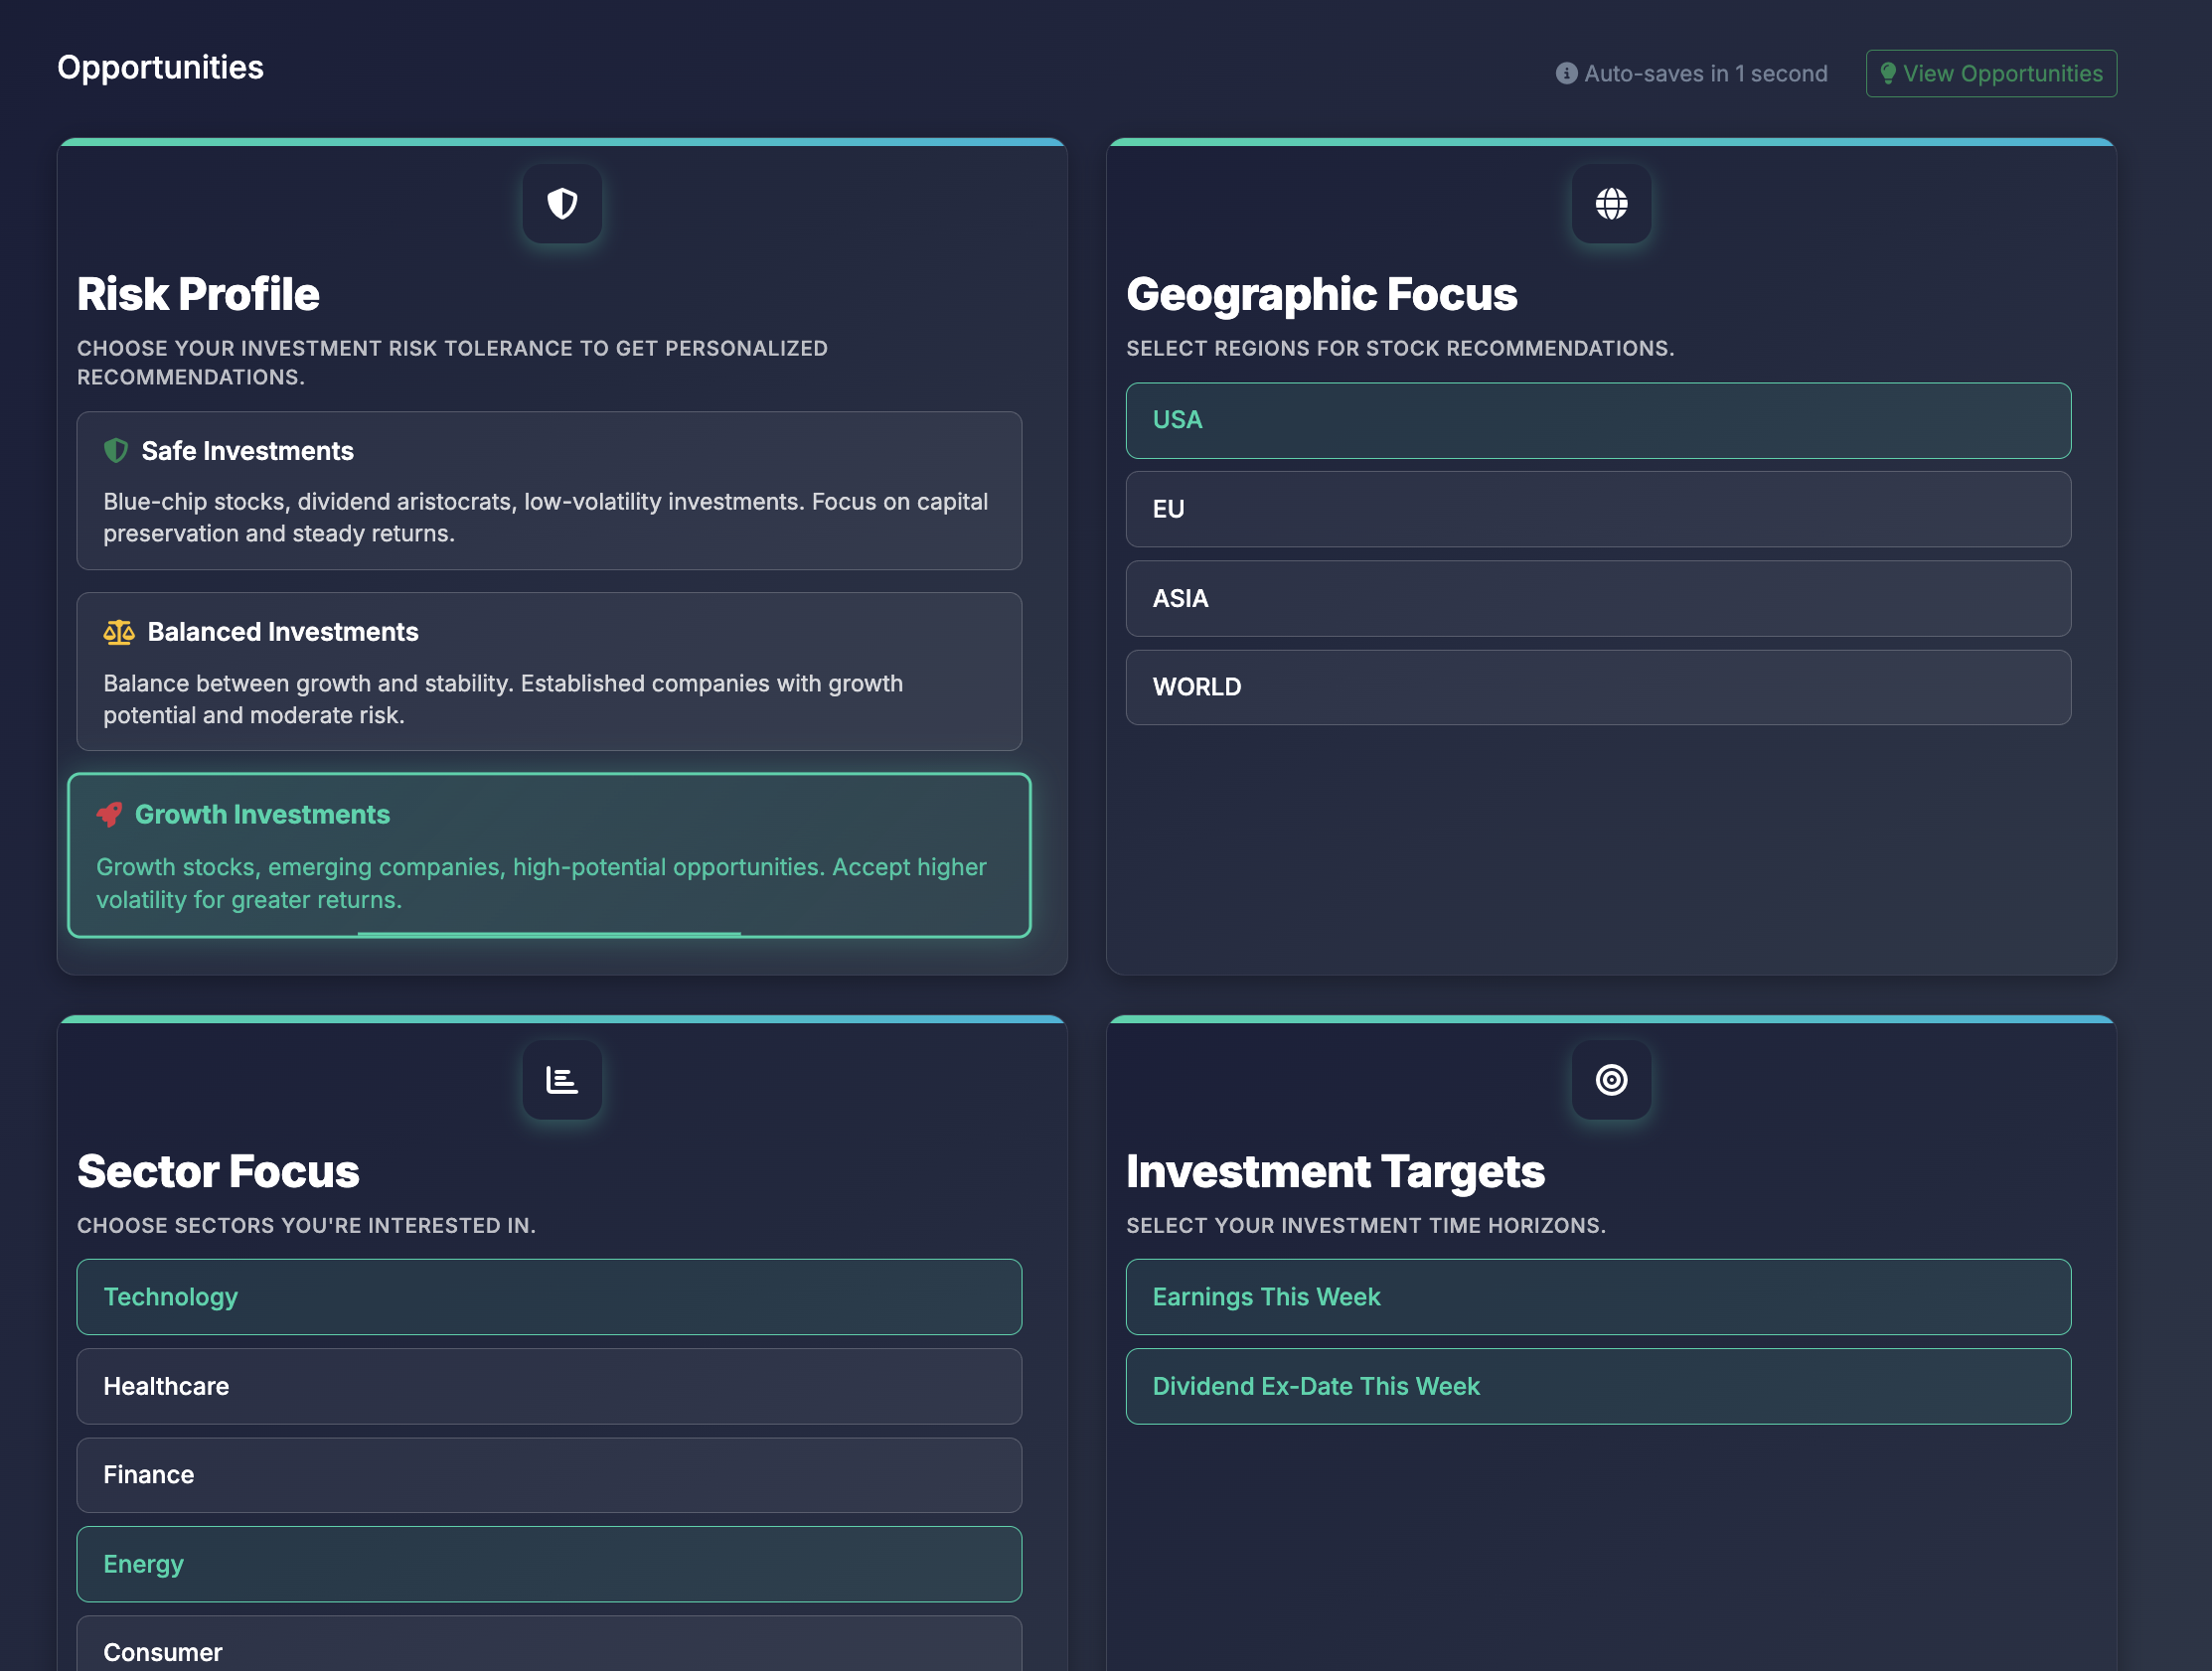The width and height of the screenshot is (2212, 1671).
Task: Click the lightbulb icon in View Opportunities
Action: click(x=1888, y=72)
